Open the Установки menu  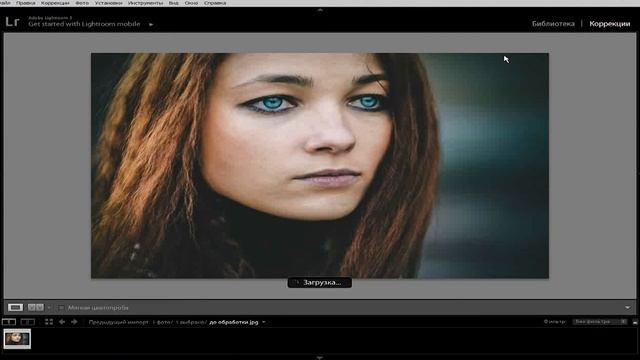[x=109, y=3]
